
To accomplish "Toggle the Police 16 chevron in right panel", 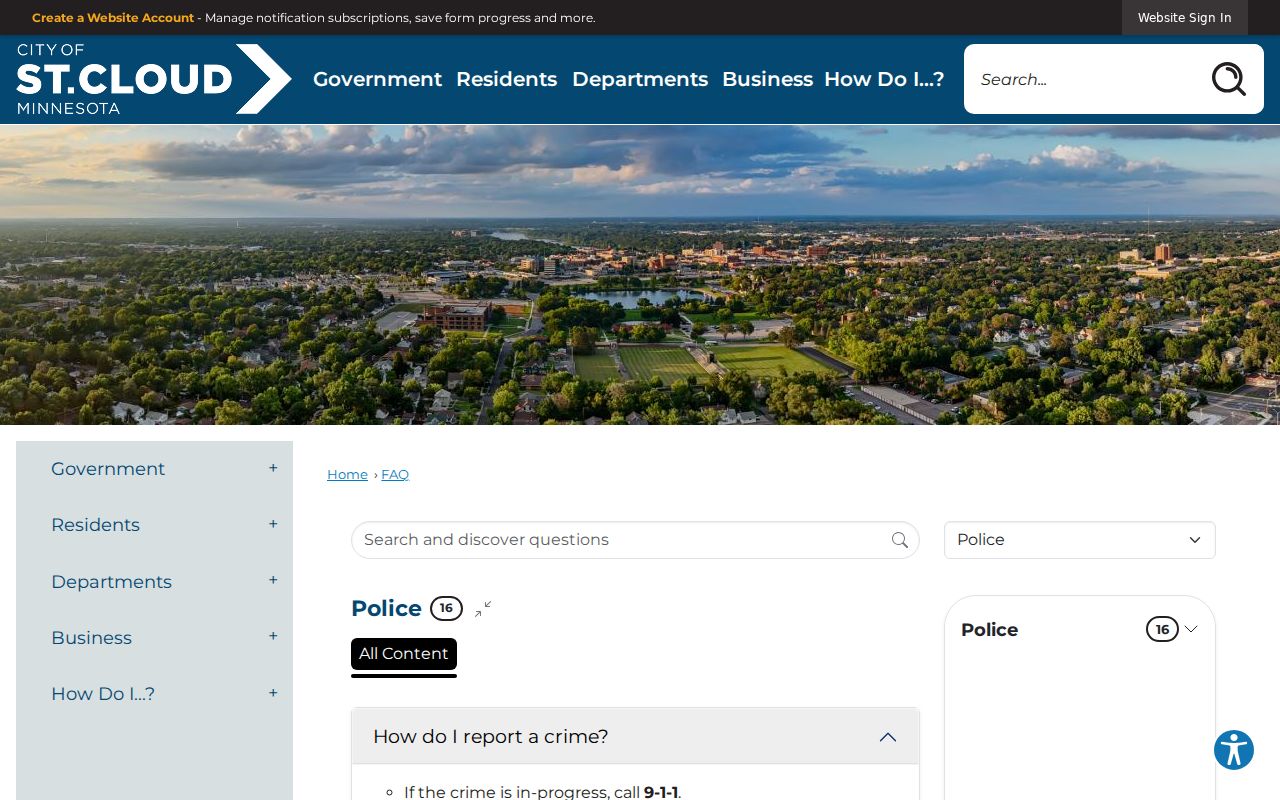I will pos(1191,629).
